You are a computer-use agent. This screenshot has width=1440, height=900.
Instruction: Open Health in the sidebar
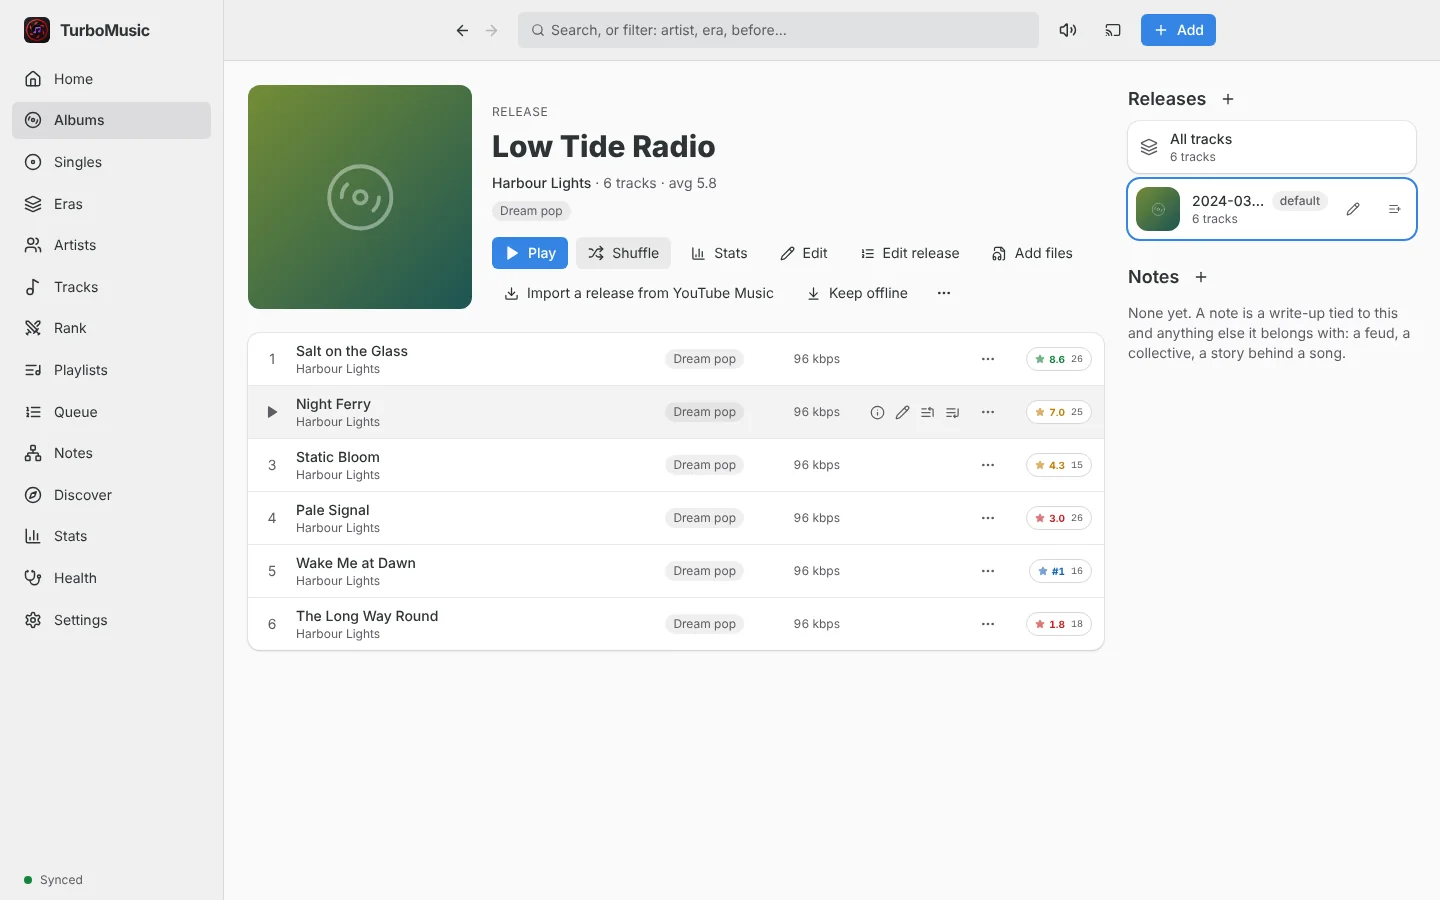click(x=111, y=578)
